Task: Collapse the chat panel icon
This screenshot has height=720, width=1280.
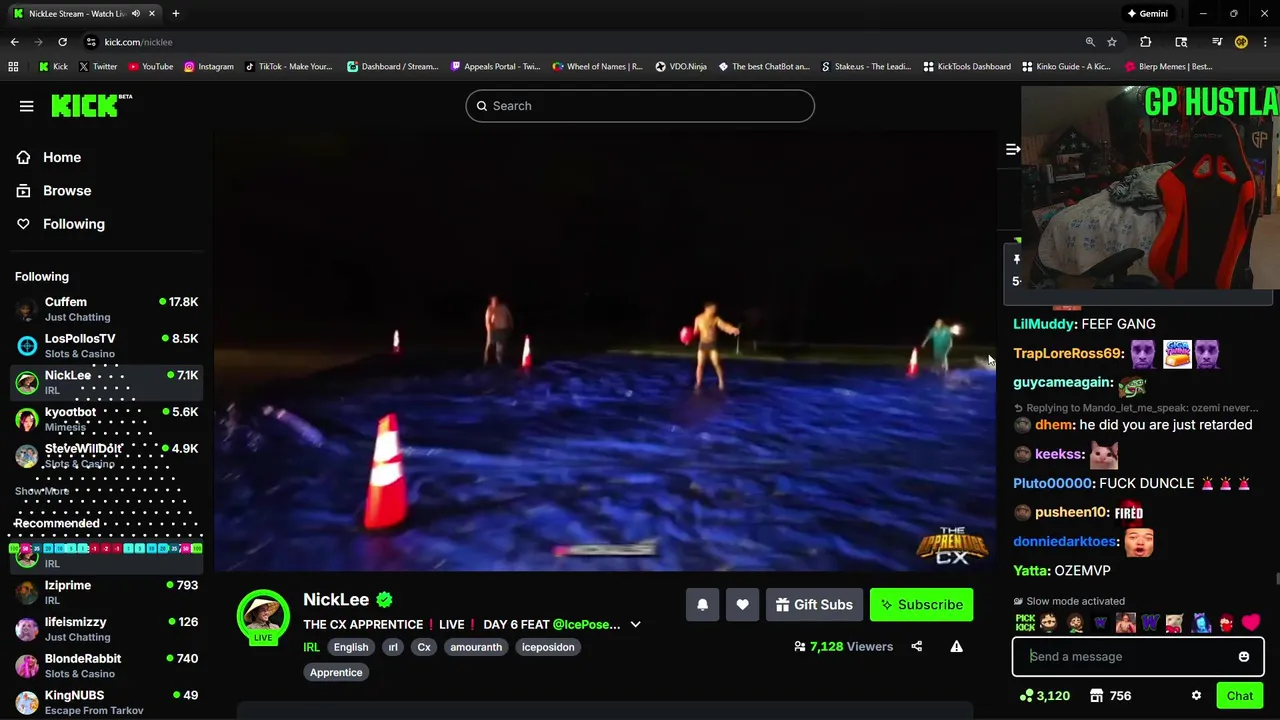Action: 1012,149
